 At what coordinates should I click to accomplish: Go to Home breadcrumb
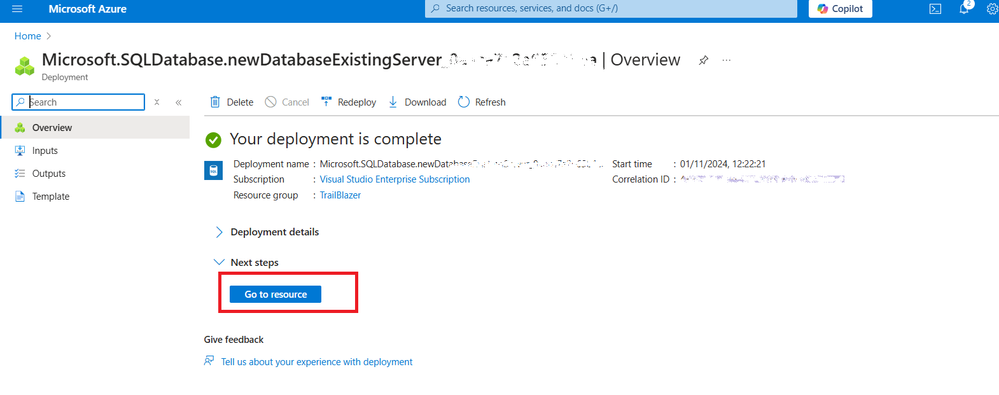27,36
